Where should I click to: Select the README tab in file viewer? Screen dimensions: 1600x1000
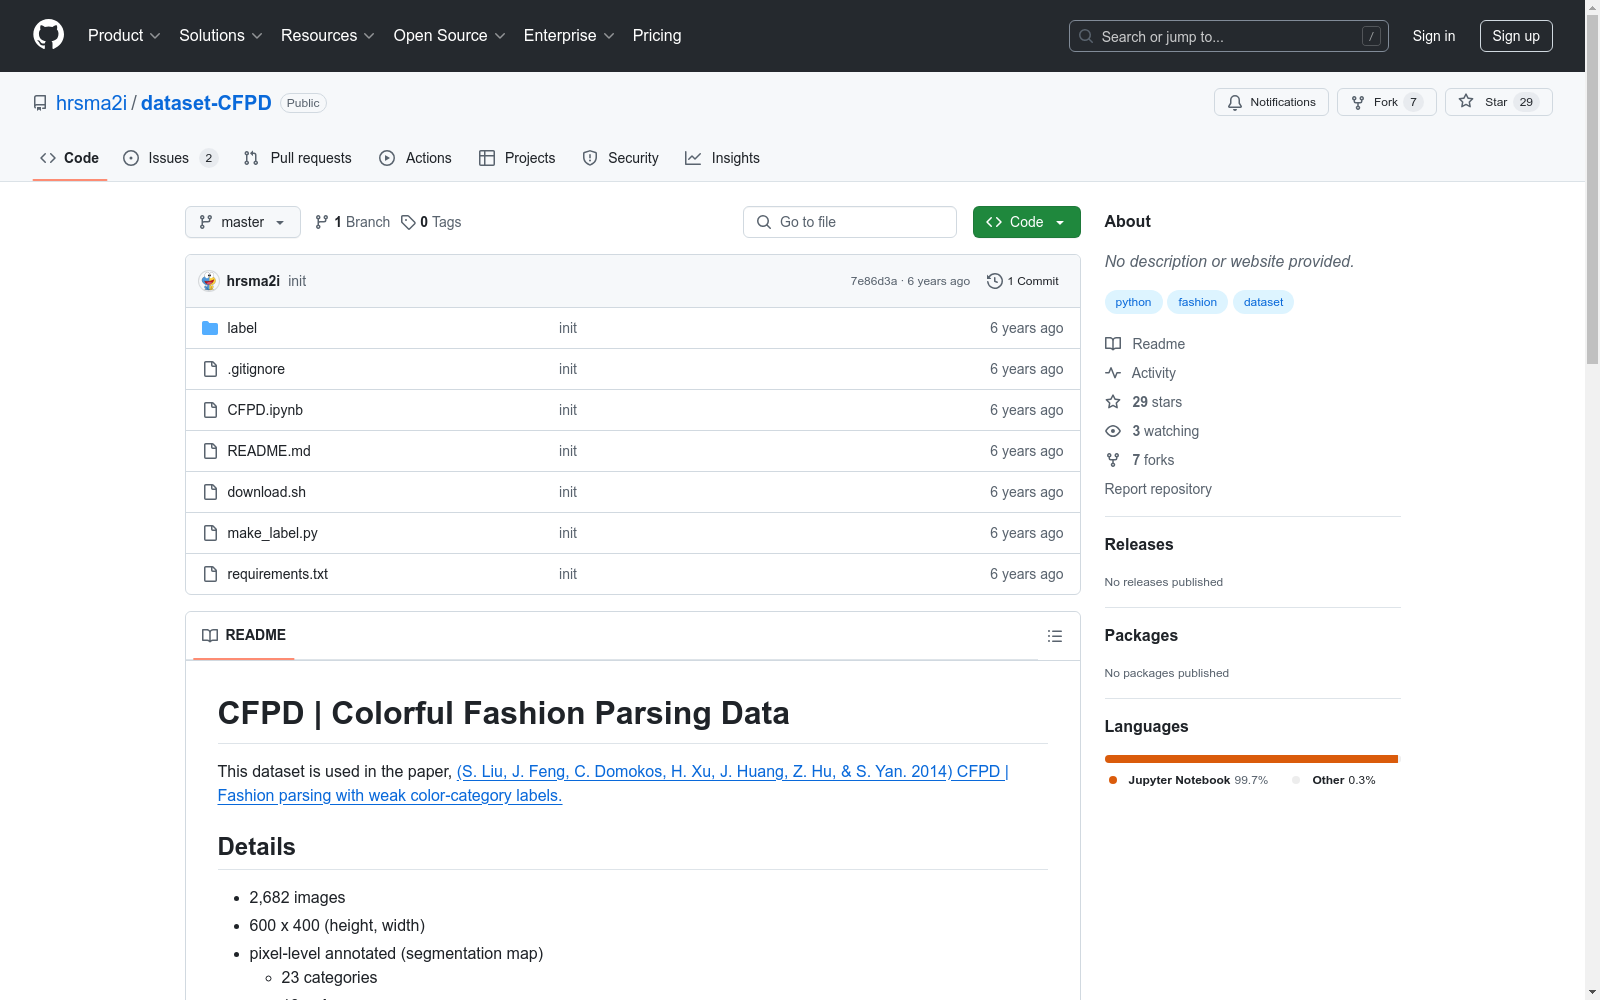[x=244, y=635]
